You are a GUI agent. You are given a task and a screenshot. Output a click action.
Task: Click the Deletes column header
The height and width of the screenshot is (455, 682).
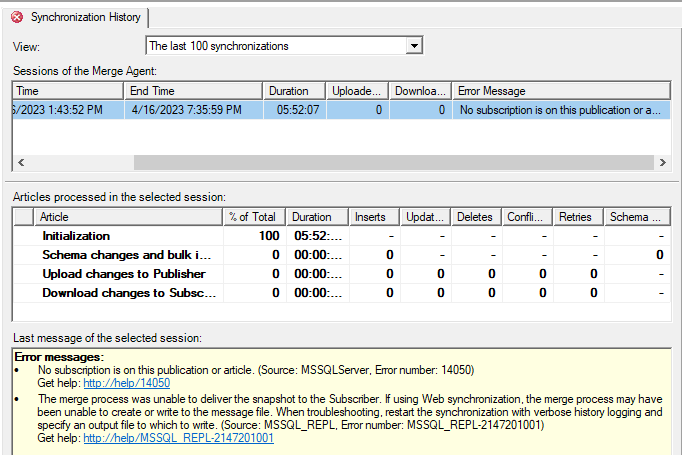[476, 217]
